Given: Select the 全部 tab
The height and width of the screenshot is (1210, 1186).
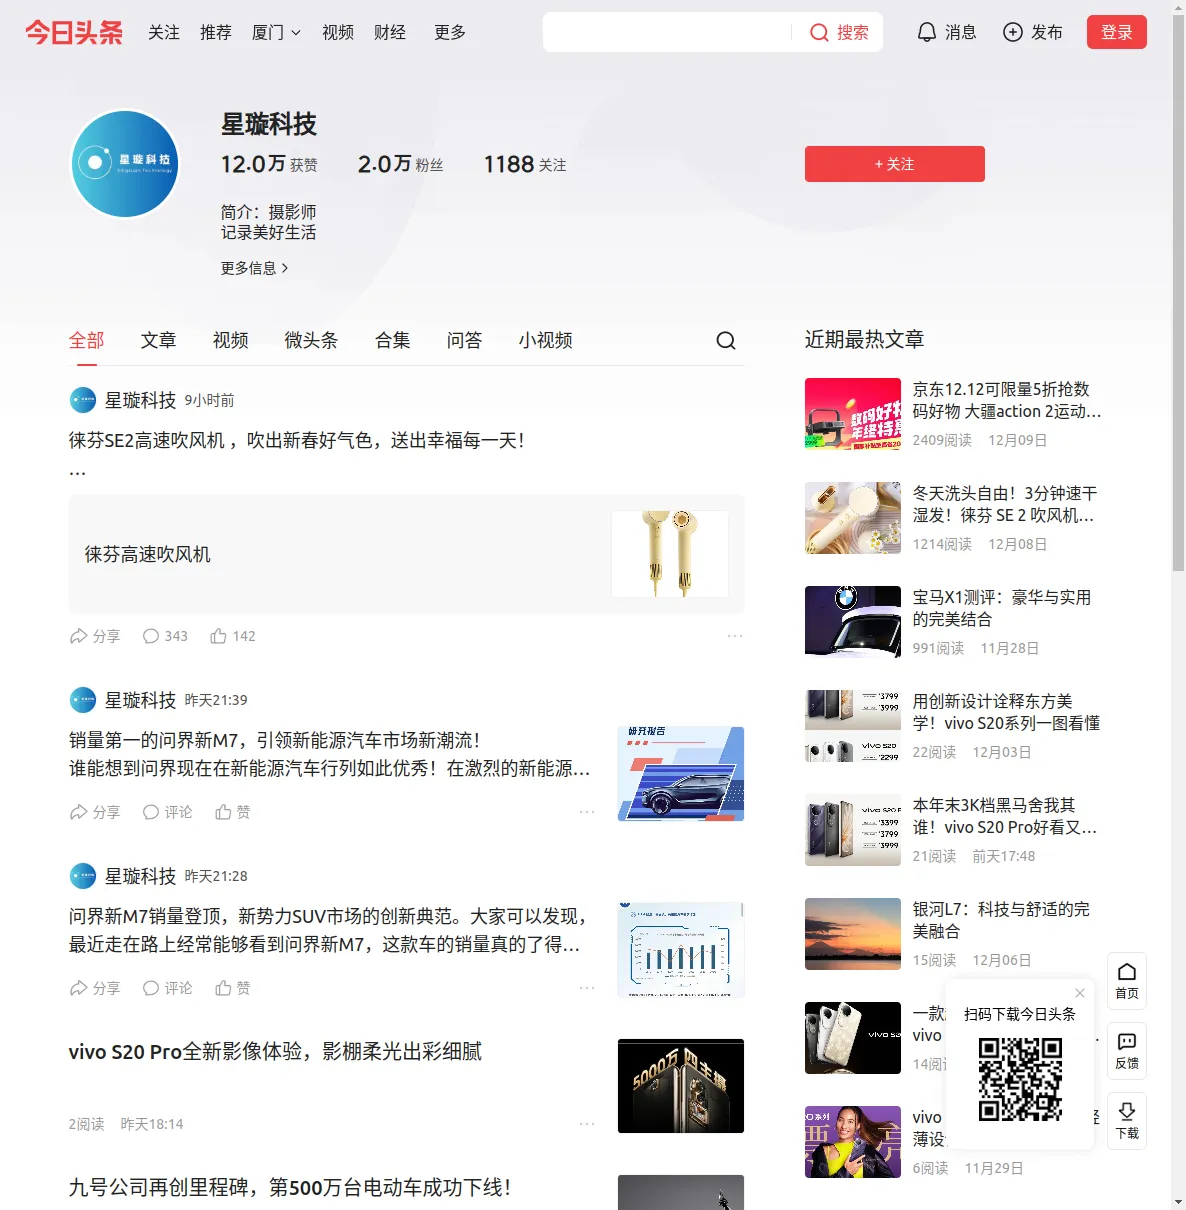Looking at the screenshot, I should (87, 340).
